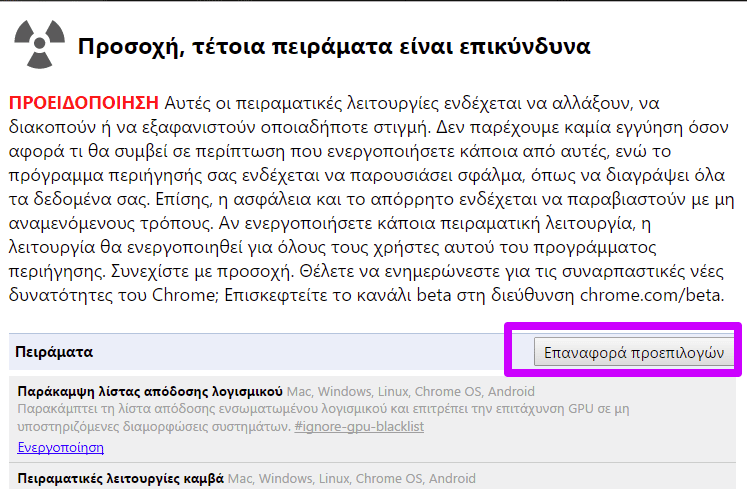This screenshot has height=489, width=747.
Task: Click the chrome.com/beta text in warning
Action: tap(651, 295)
